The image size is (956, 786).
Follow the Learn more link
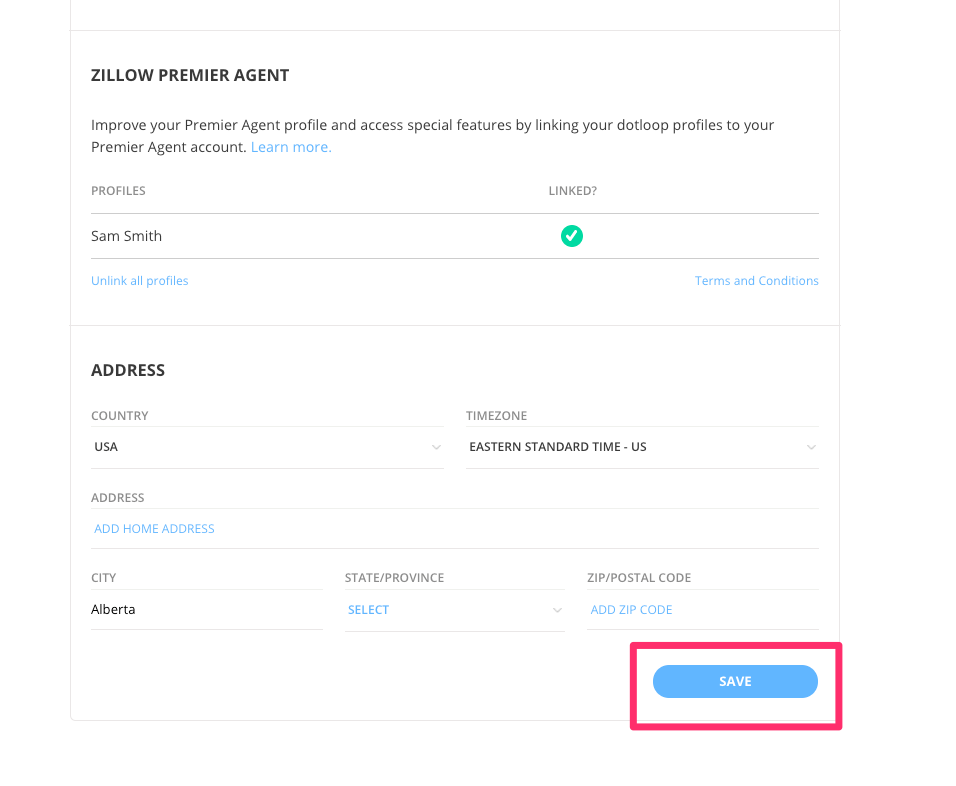tap(290, 146)
